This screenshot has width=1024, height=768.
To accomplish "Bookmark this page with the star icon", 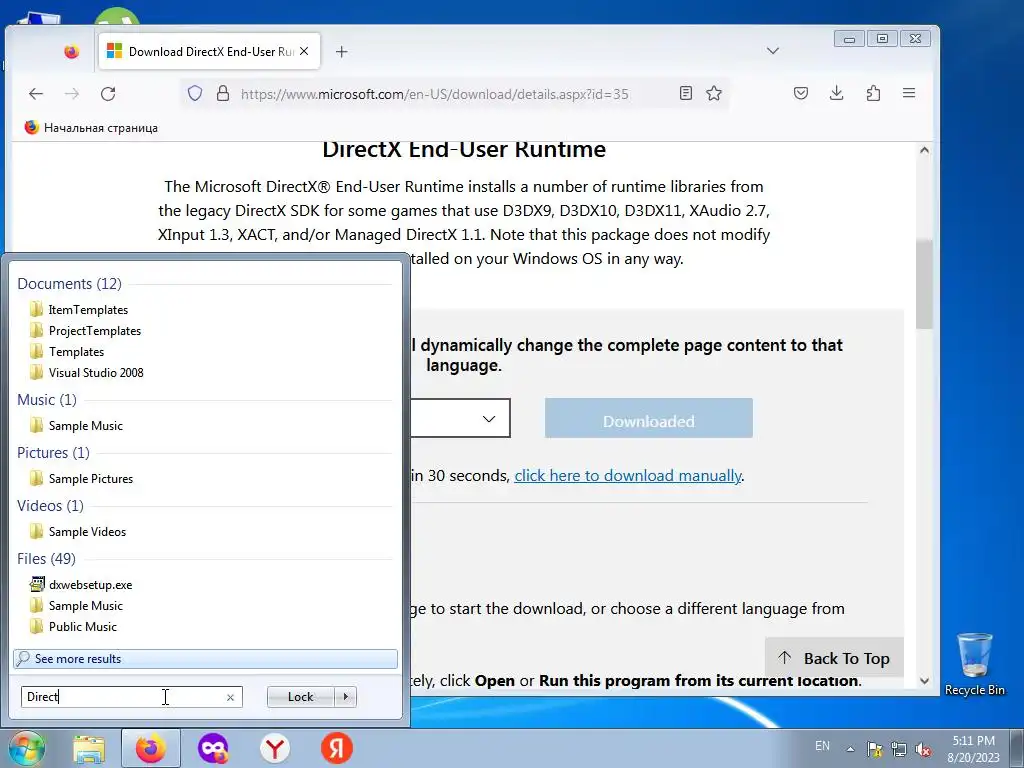I will pos(714,93).
